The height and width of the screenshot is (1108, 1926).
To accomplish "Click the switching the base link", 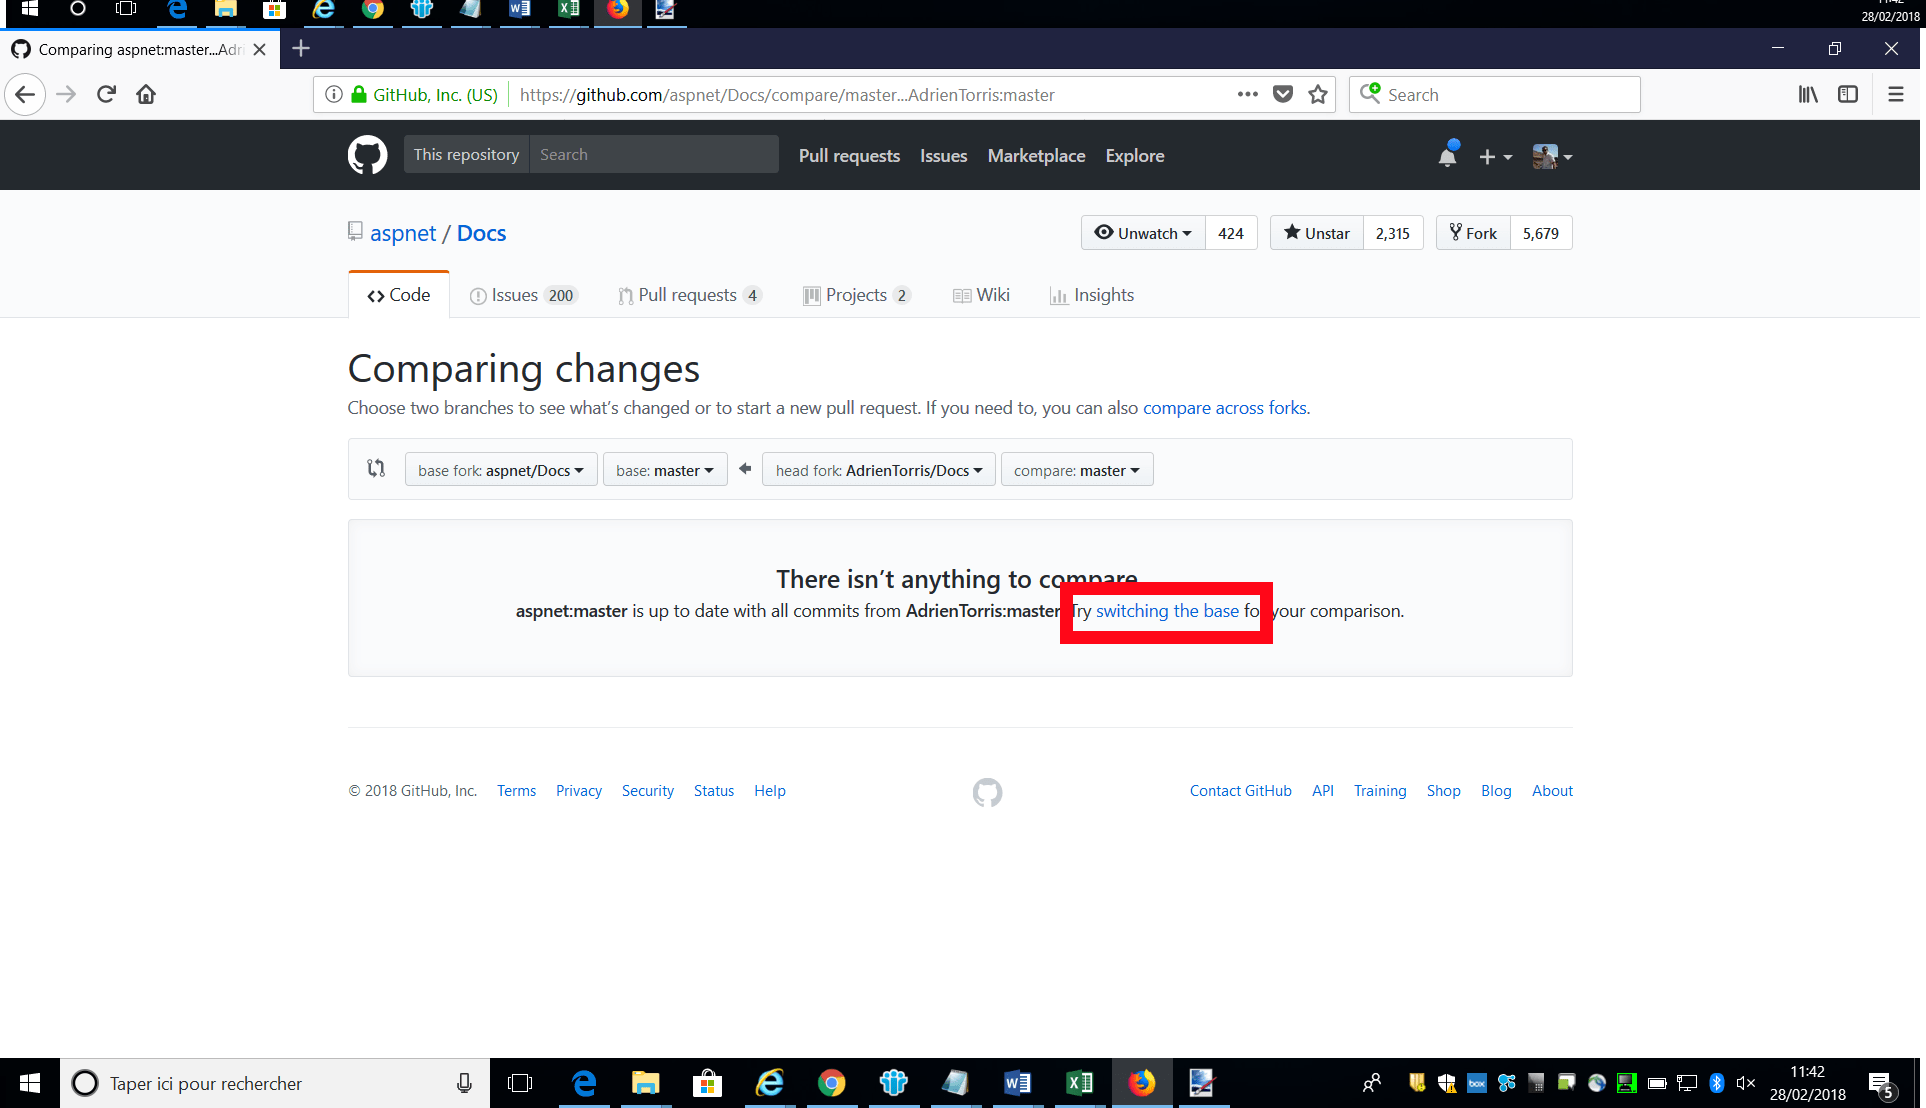I will tap(1167, 611).
